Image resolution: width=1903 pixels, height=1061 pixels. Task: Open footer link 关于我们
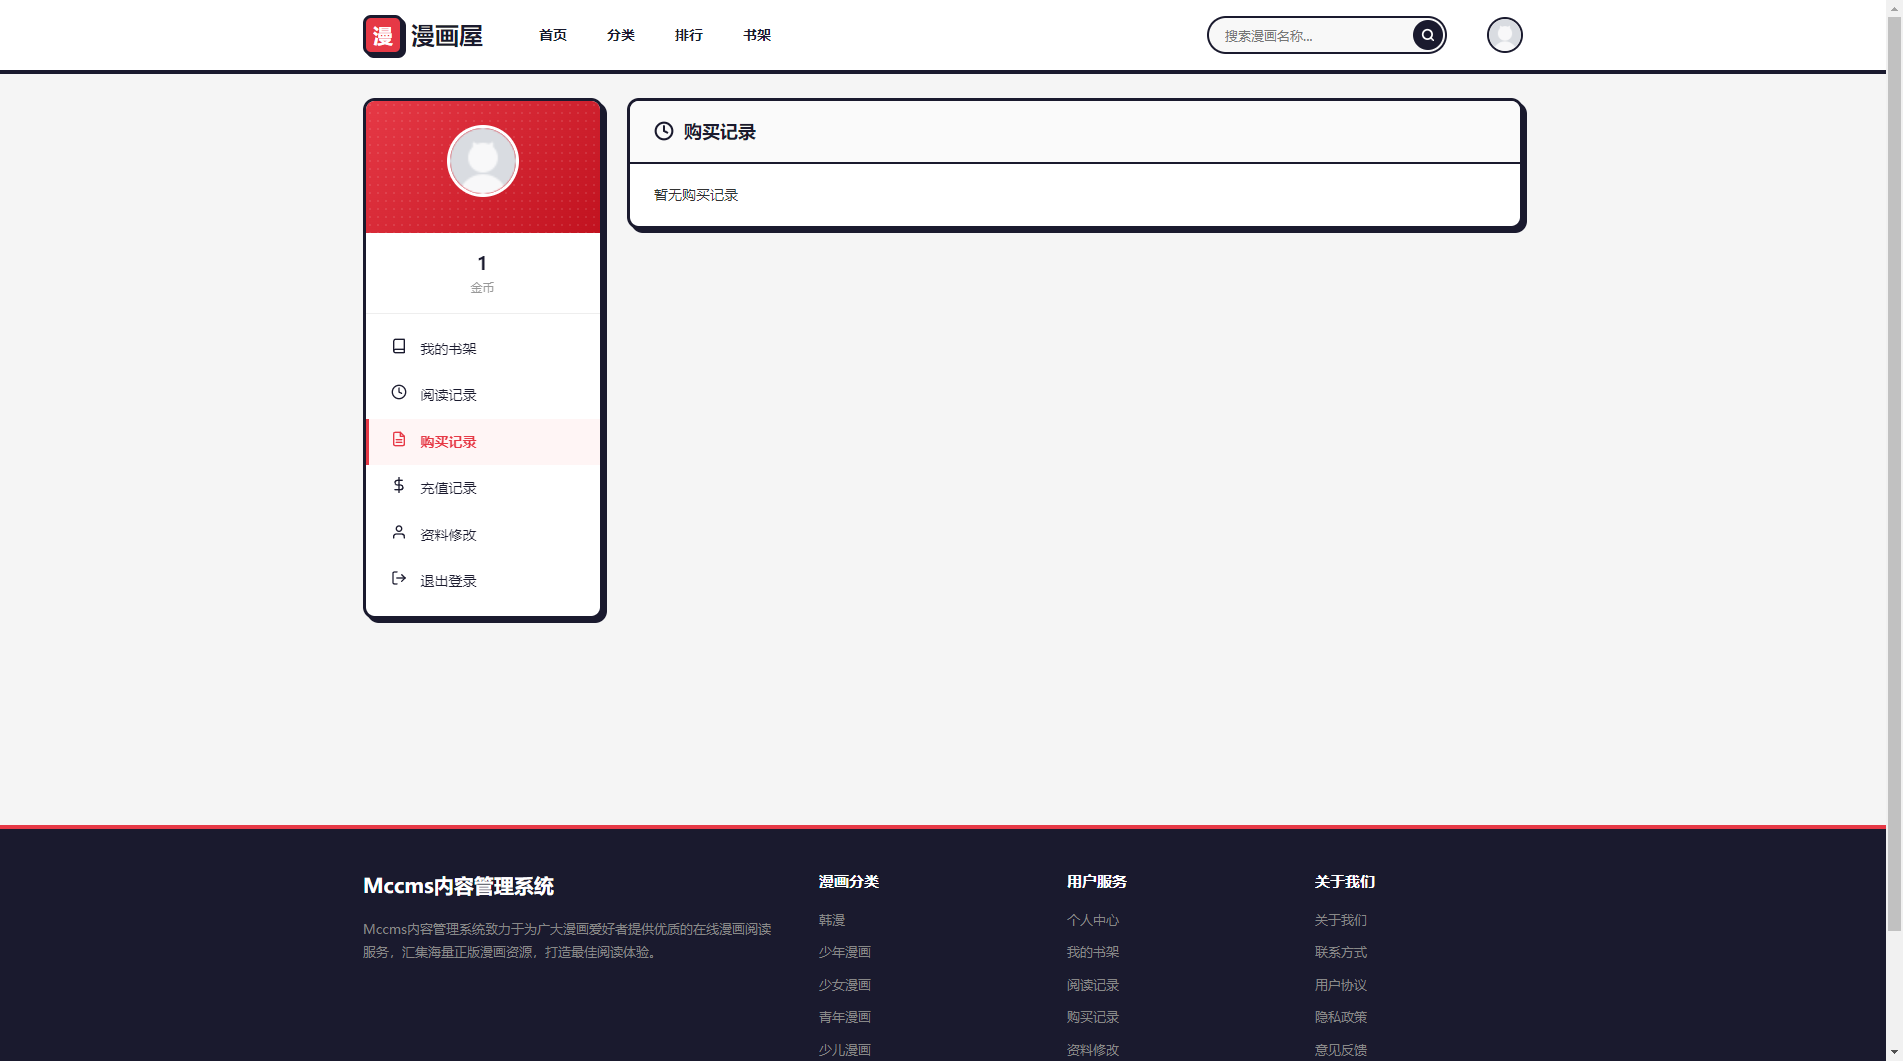pos(1341,920)
